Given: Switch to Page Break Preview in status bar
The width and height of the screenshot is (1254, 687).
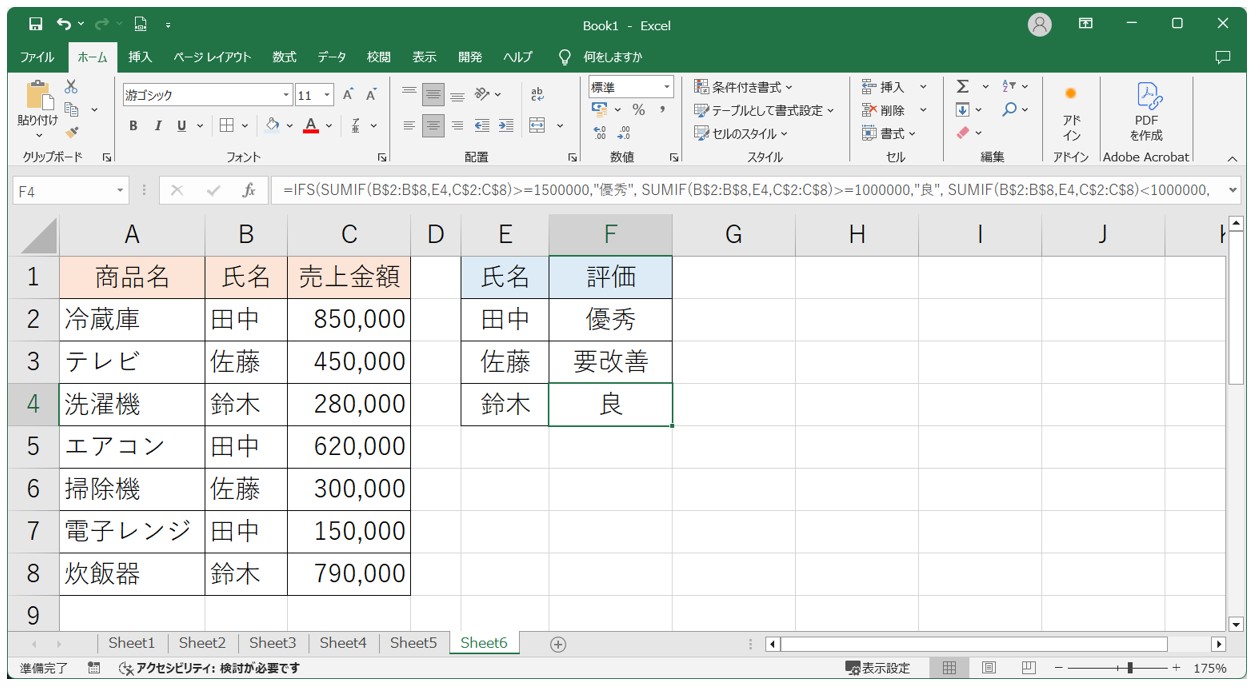Looking at the screenshot, I should point(1028,668).
